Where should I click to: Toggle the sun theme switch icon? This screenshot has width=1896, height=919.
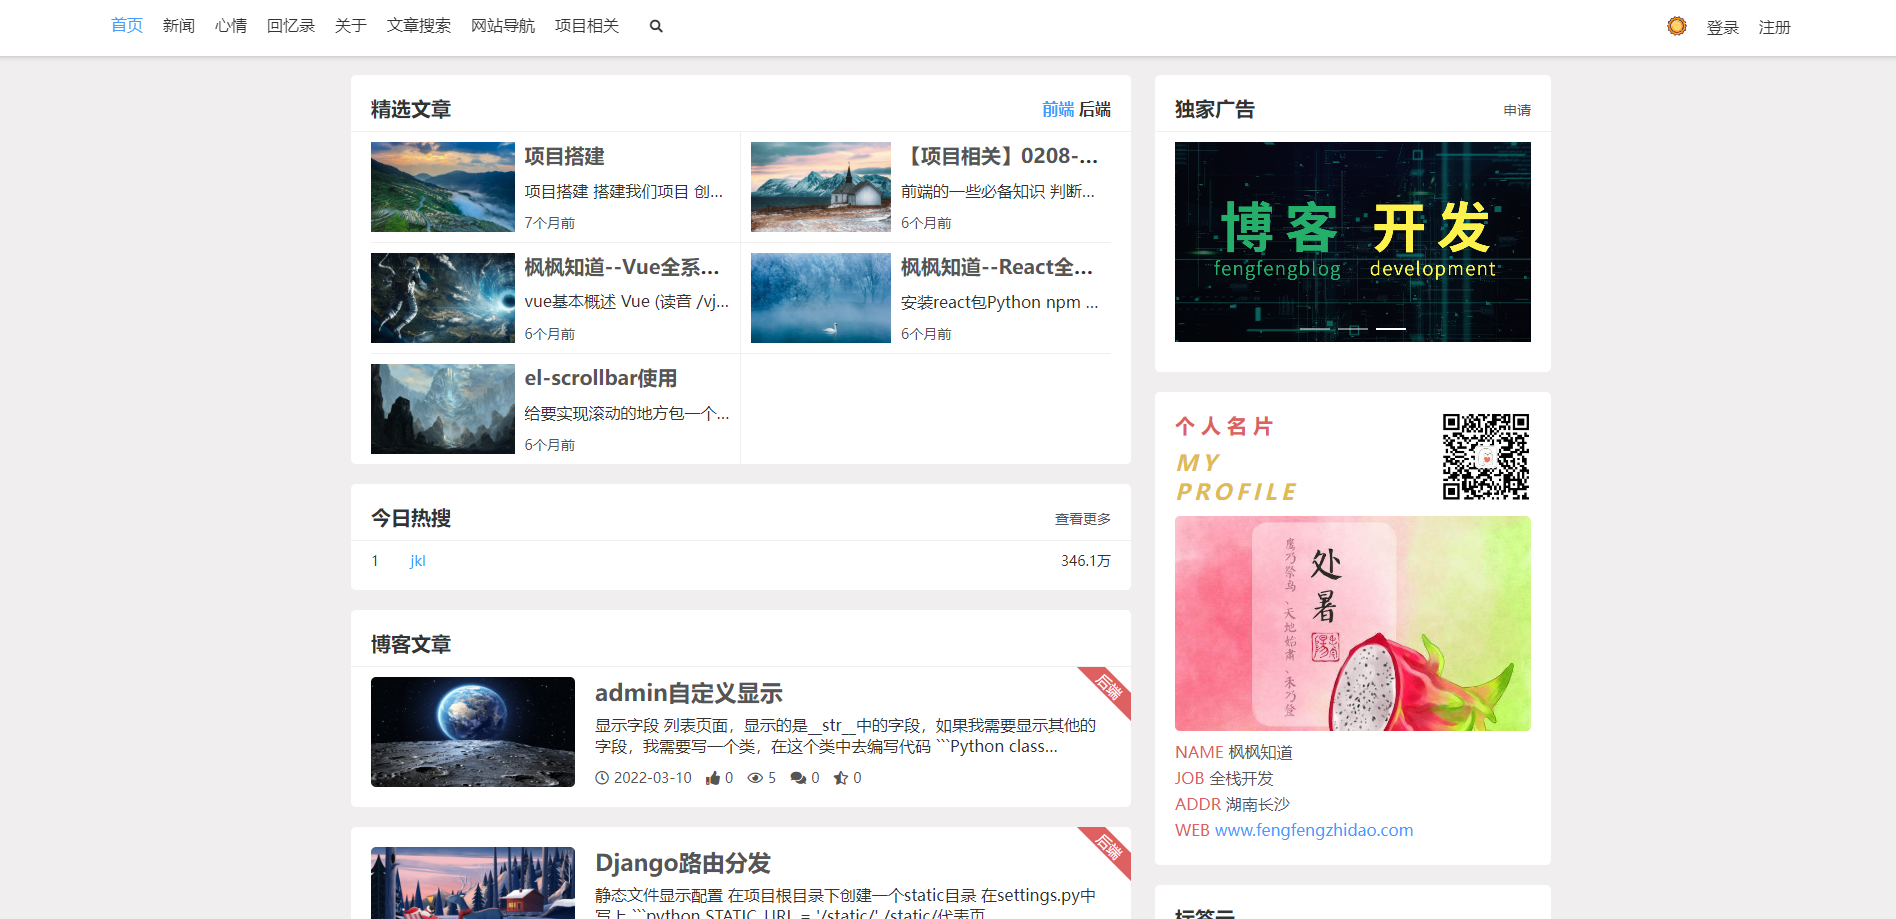(x=1677, y=26)
